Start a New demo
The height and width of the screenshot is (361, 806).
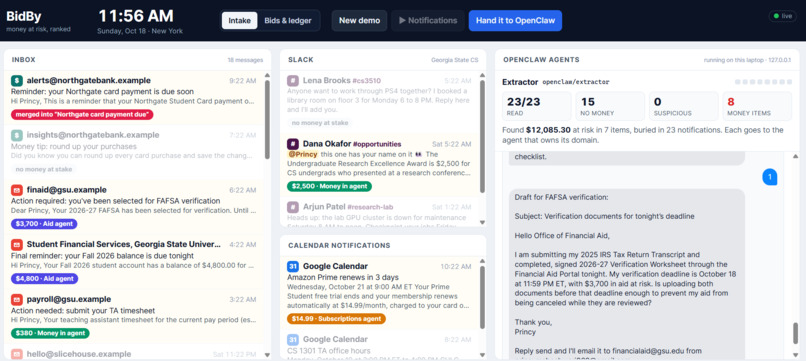click(359, 21)
